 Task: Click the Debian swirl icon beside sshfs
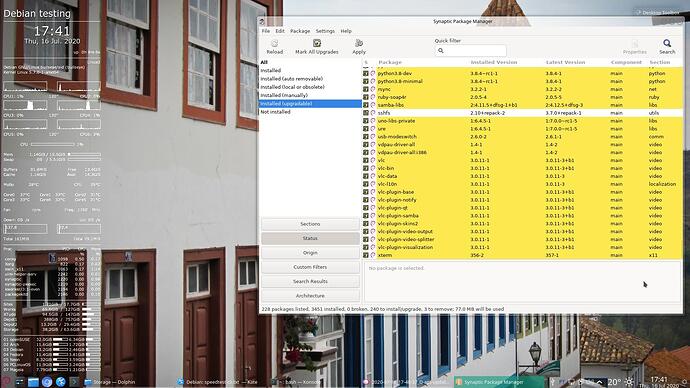373,113
